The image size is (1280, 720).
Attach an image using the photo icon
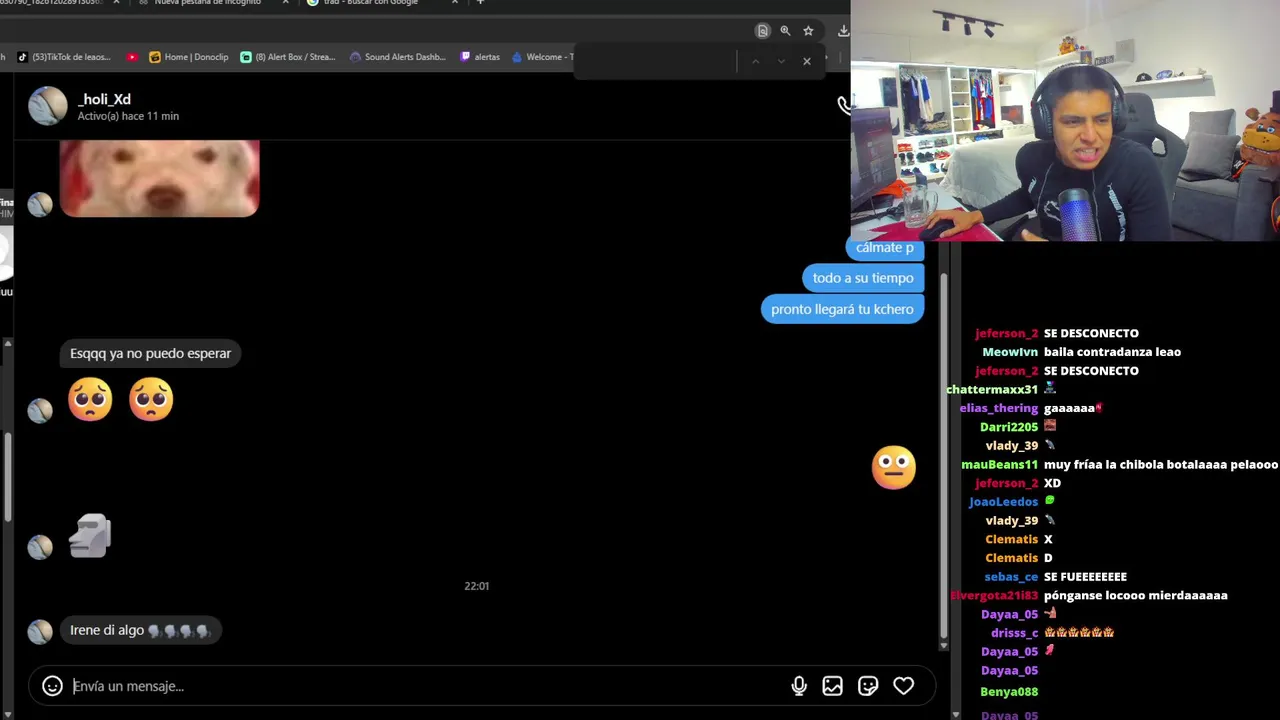click(x=832, y=686)
